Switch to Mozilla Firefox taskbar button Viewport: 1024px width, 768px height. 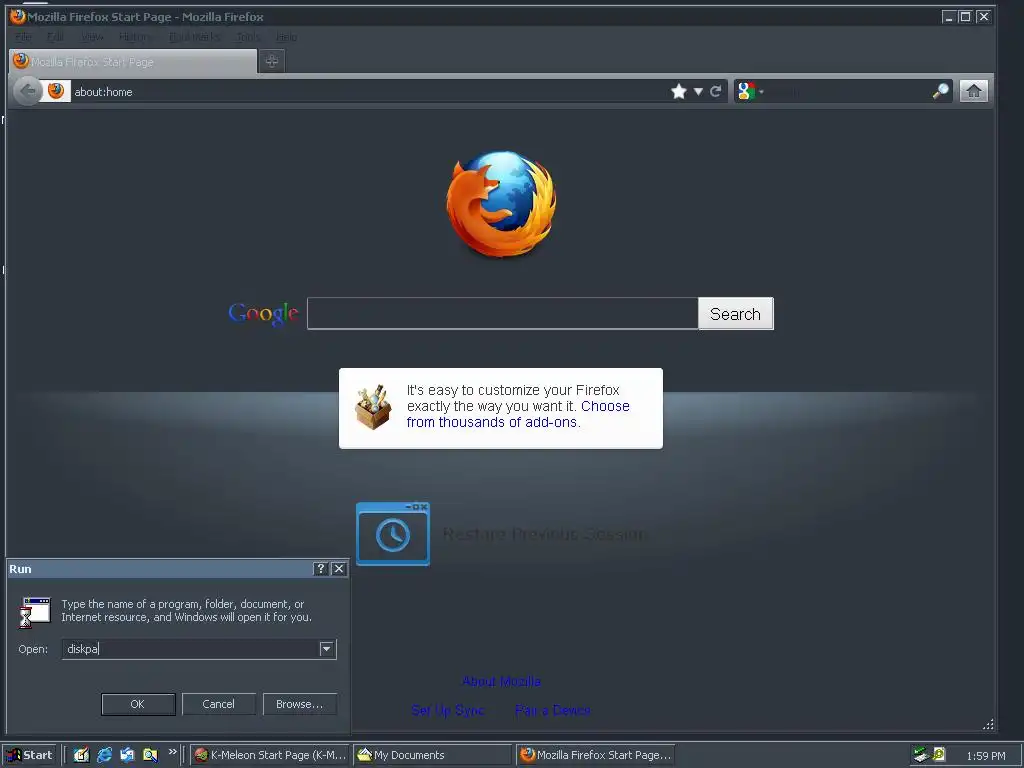coord(596,755)
